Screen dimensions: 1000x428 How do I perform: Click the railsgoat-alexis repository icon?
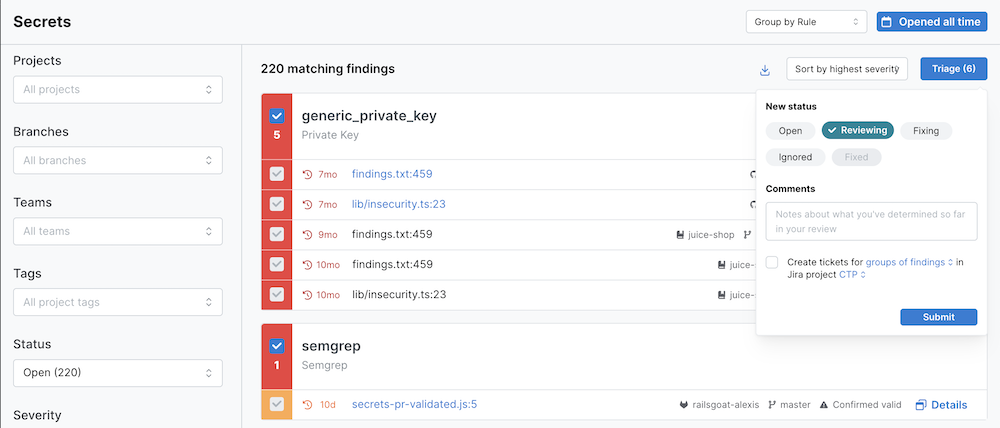(x=684, y=405)
